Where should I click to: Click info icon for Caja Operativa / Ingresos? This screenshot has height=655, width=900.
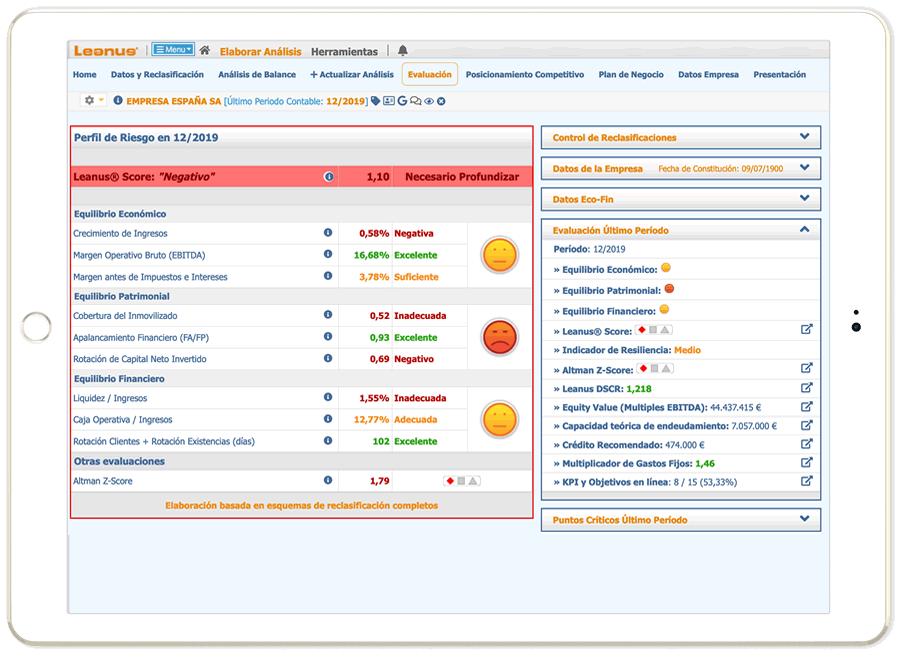[x=328, y=418]
